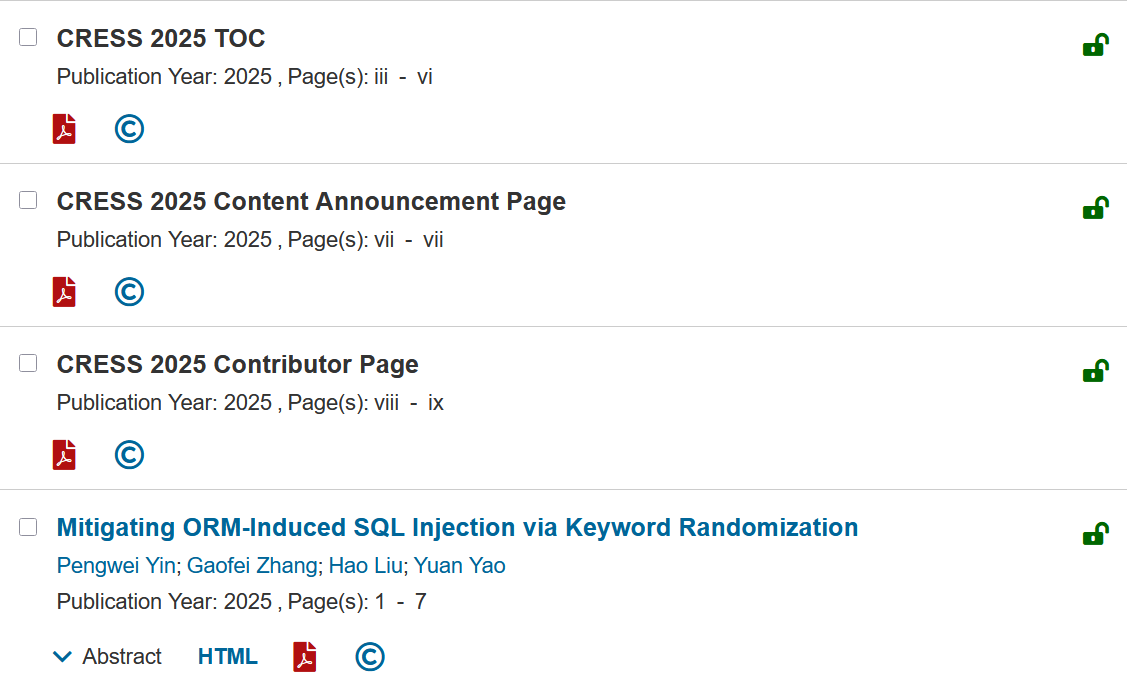Click open-access lock icon for the Contributor Page
This screenshot has height=683, width=1127.
[x=1095, y=372]
